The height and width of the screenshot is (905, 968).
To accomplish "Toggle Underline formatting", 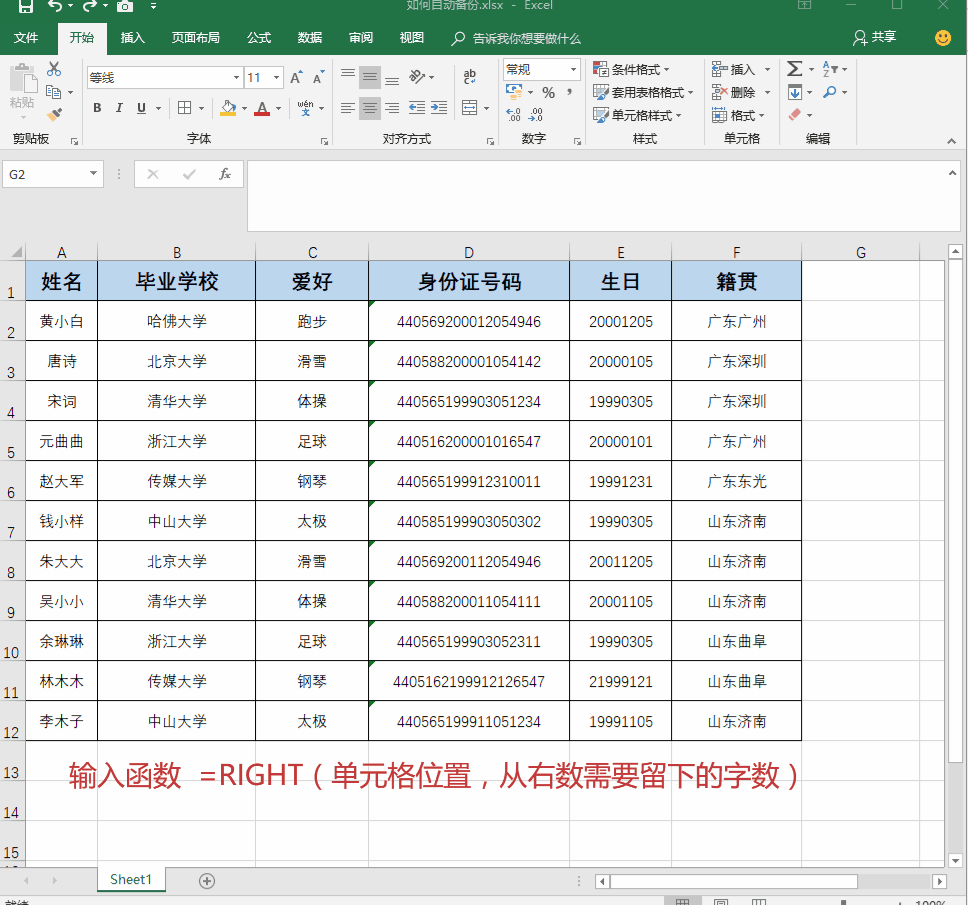I will [x=141, y=108].
